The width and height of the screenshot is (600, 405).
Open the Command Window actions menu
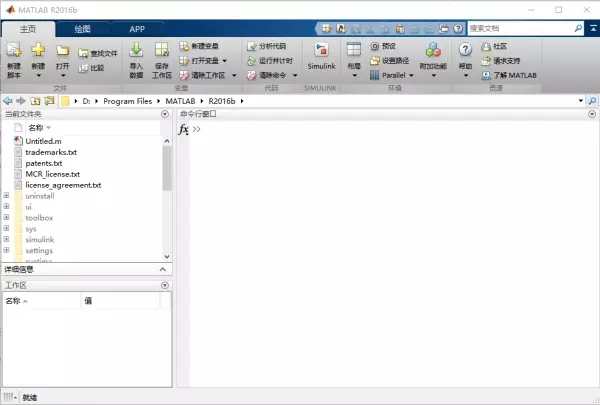(x=592, y=114)
